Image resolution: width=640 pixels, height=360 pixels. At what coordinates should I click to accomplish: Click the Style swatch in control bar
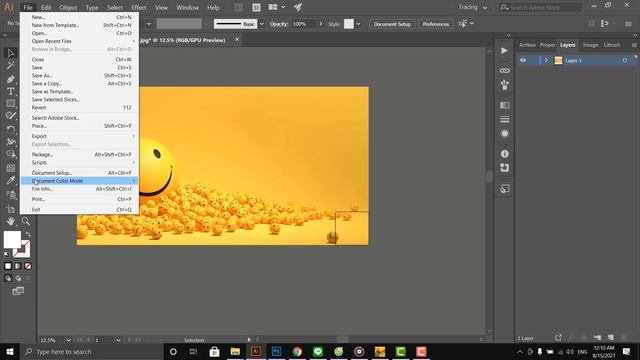click(x=349, y=24)
